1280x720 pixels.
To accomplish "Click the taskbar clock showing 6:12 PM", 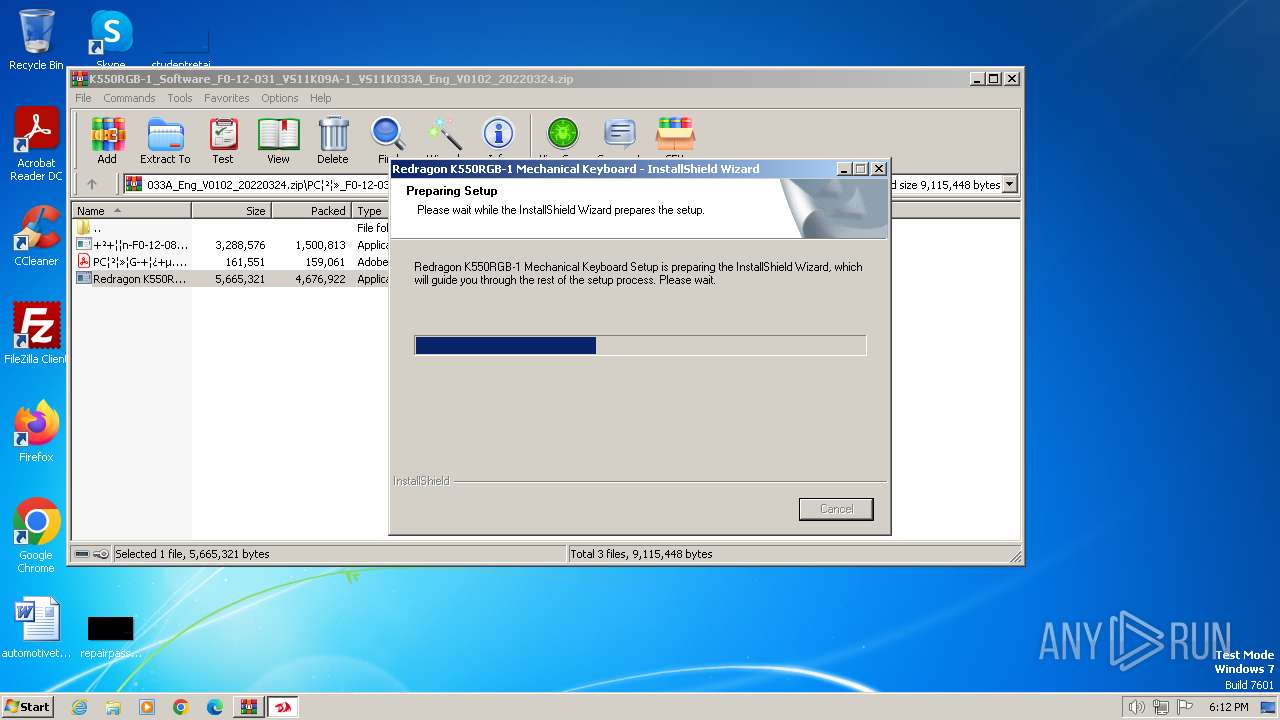I will [x=1228, y=707].
